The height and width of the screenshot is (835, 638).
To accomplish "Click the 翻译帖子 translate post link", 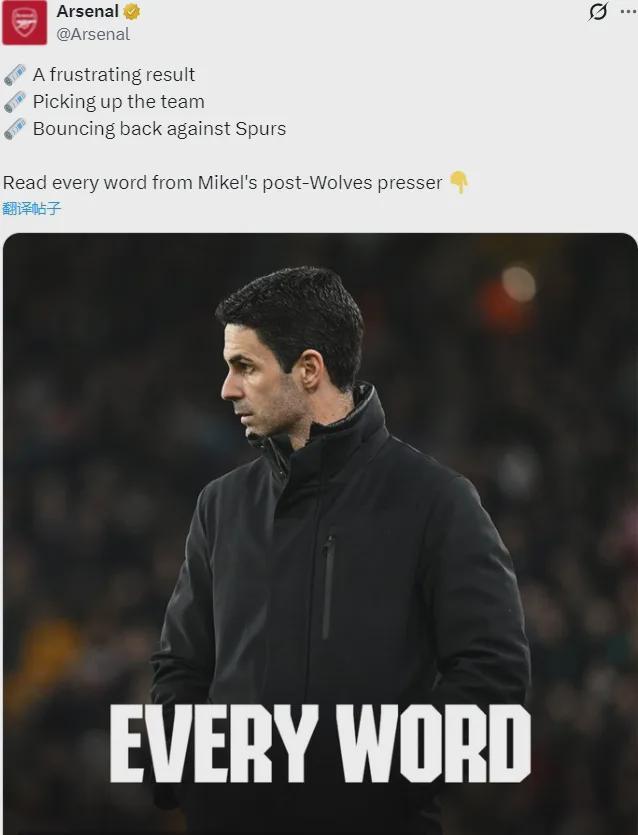I will pyautogui.click(x=31, y=208).
